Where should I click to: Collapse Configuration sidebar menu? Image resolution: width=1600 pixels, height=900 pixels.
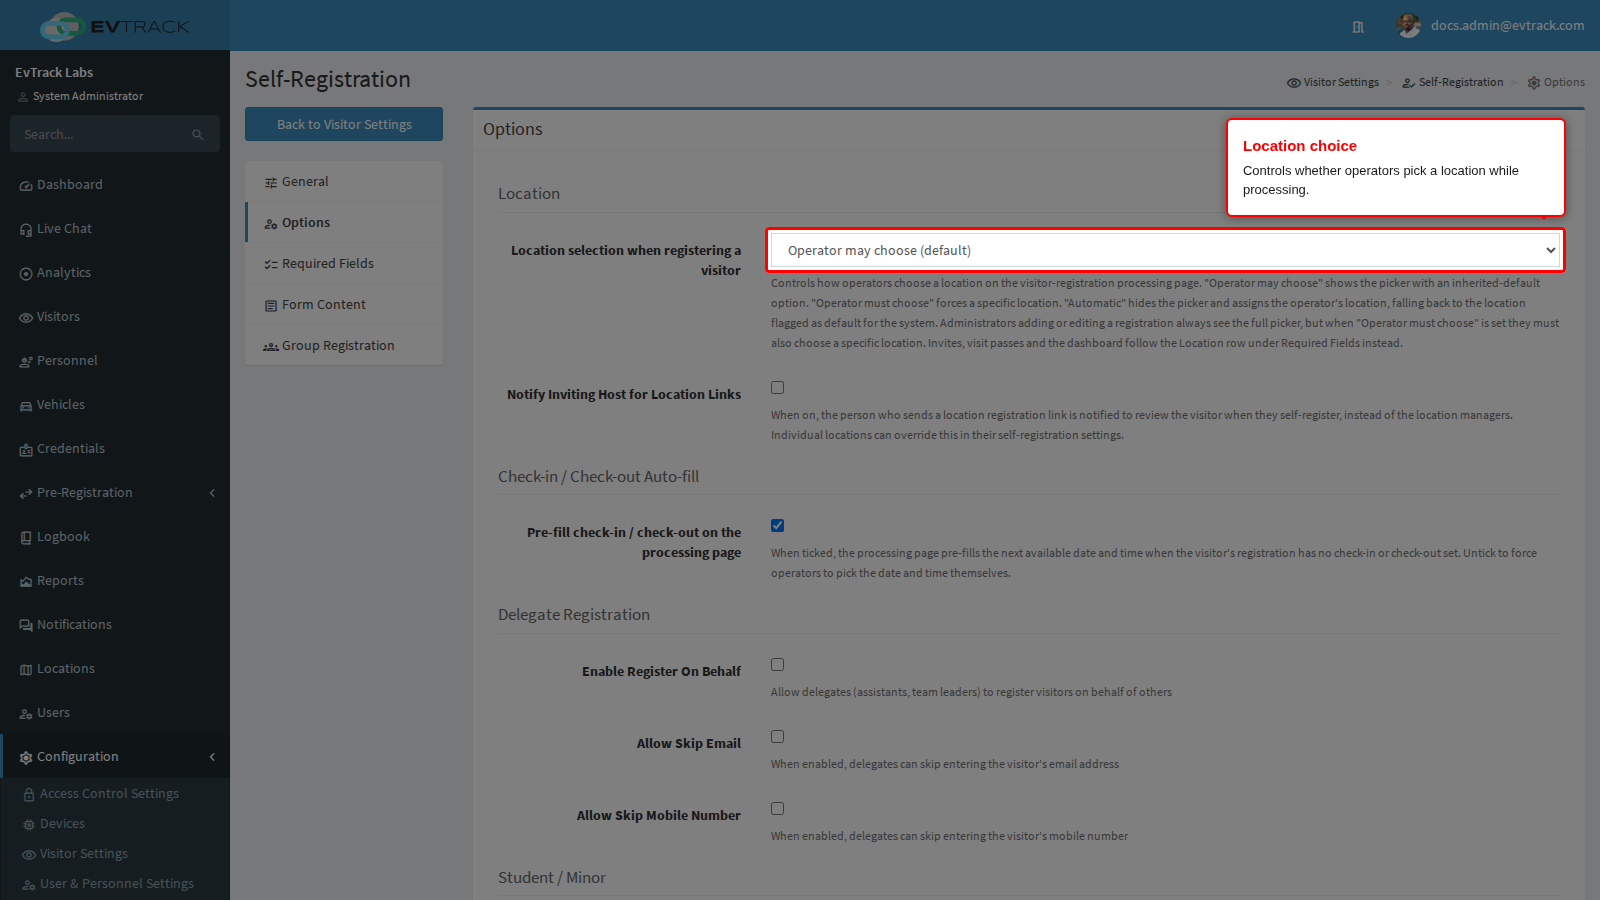115,757
